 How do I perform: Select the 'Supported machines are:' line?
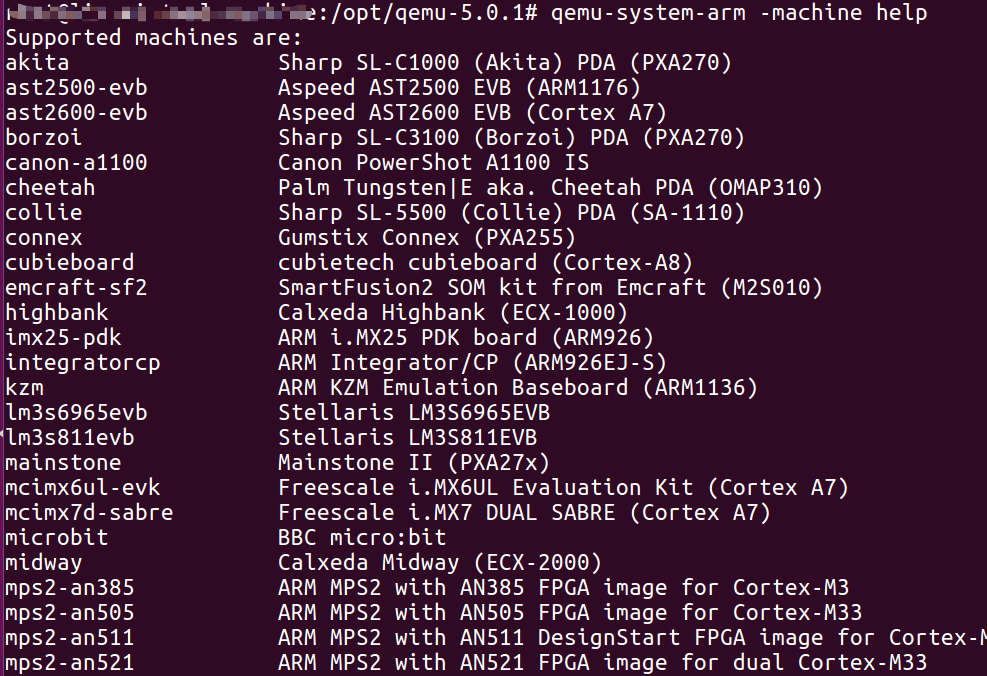click(x=154, y=38)
